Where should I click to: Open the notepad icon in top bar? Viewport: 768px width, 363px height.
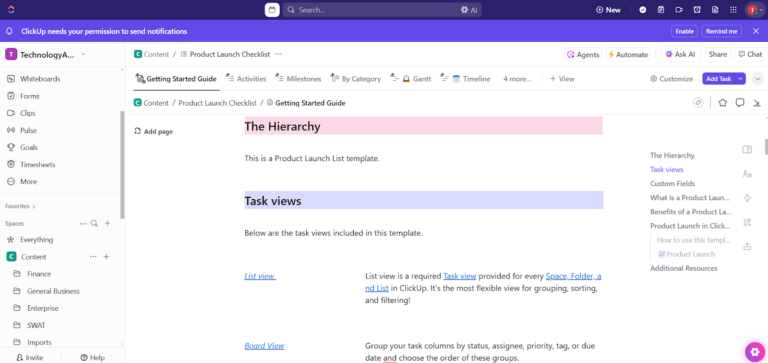point(661,10)
